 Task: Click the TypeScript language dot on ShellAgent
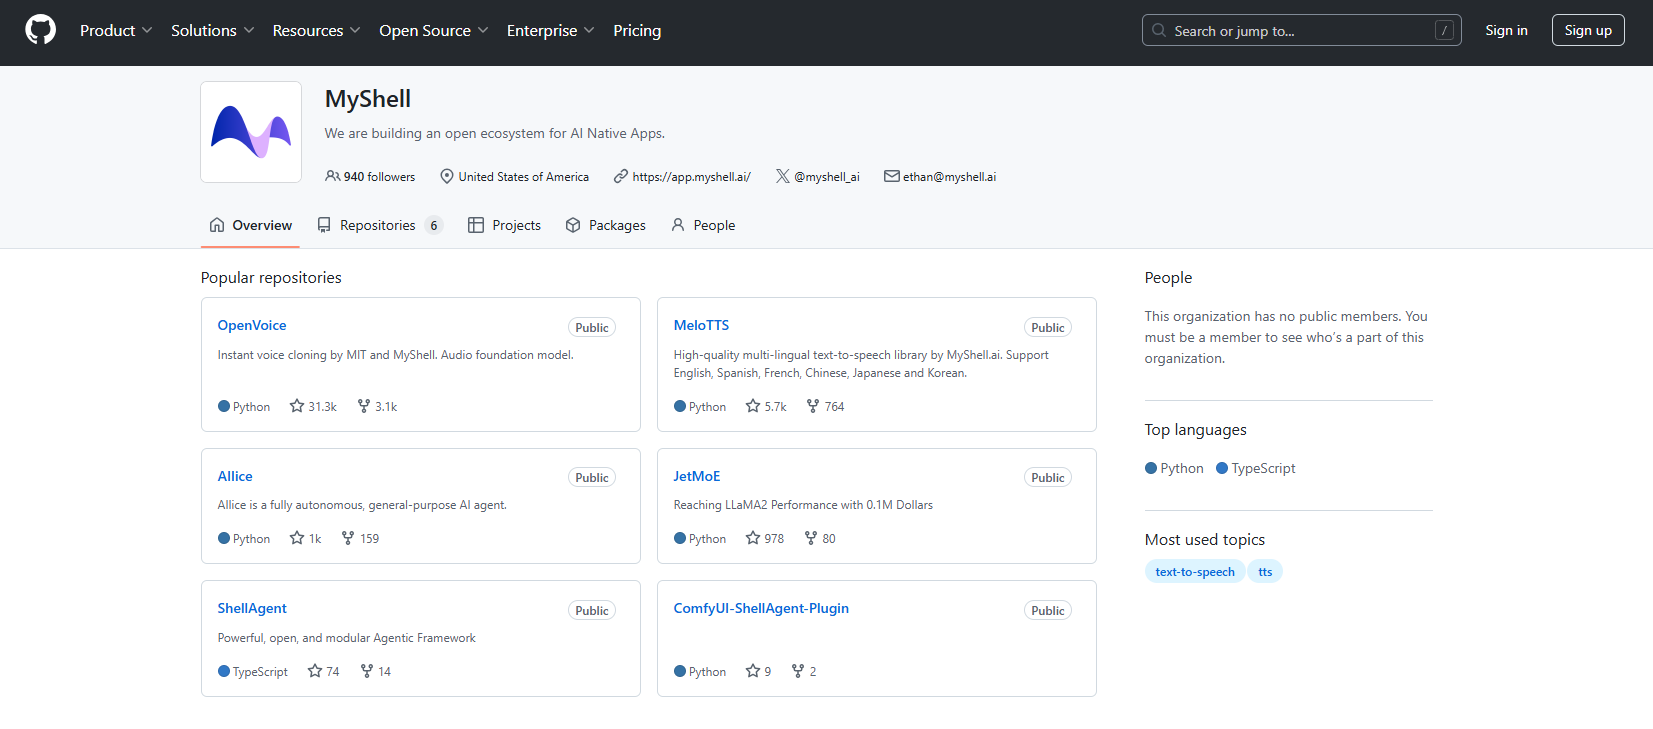click(x=224, y=671)
